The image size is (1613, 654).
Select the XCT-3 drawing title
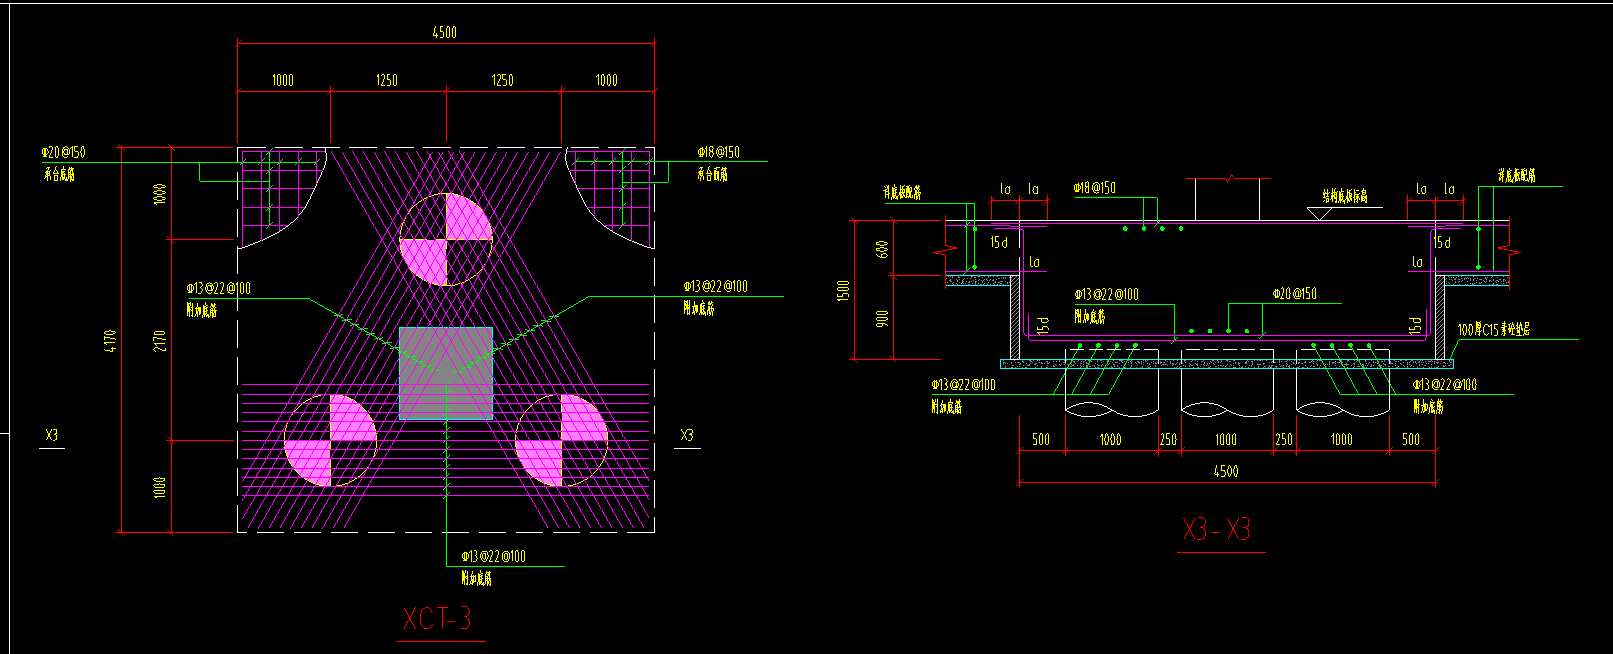pos(437,619)
